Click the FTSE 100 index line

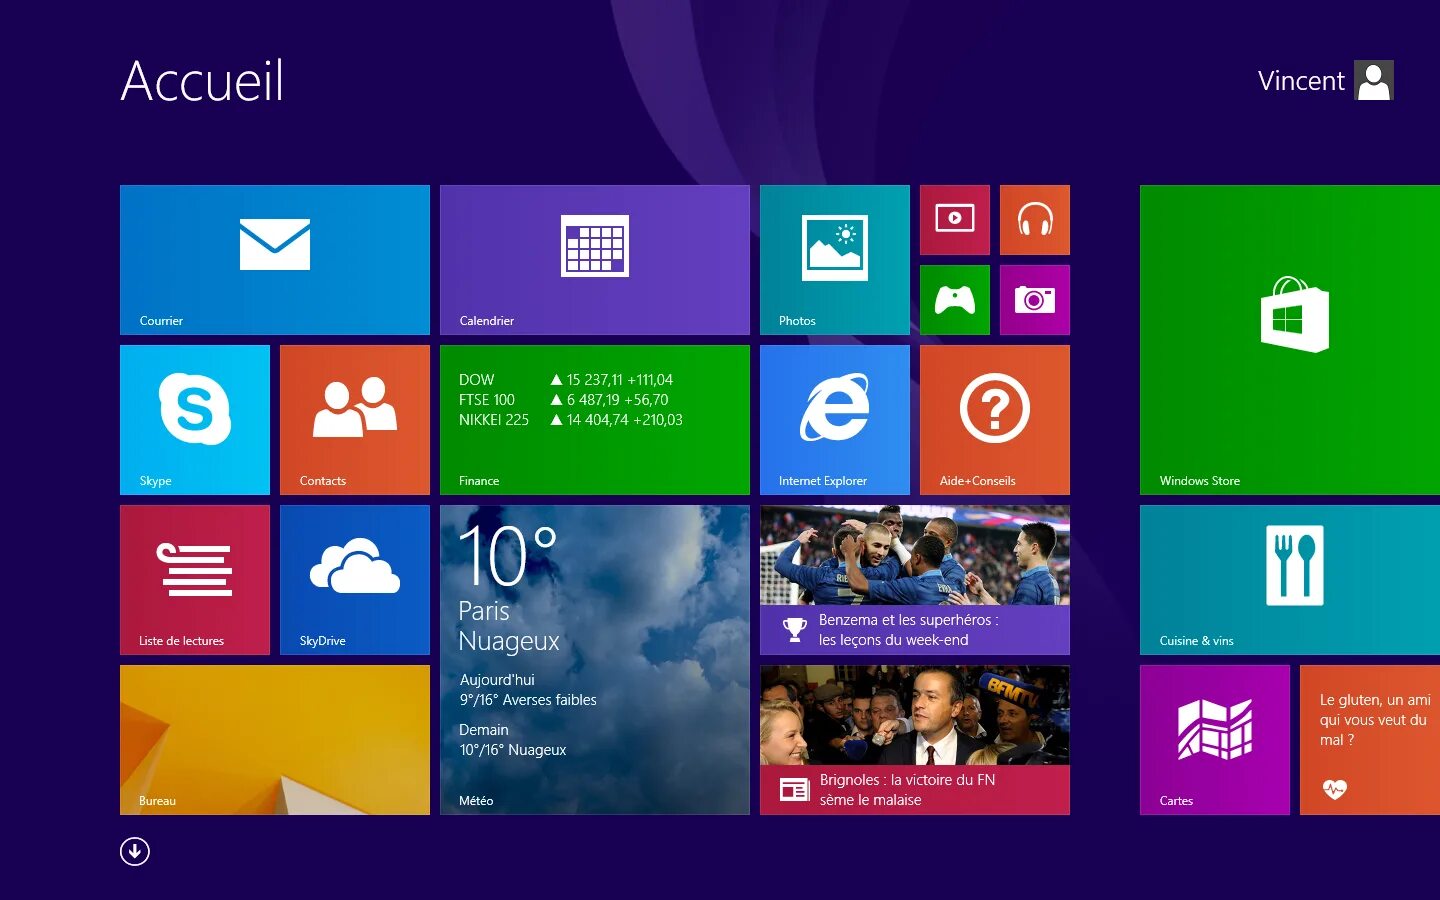point(564,400)
